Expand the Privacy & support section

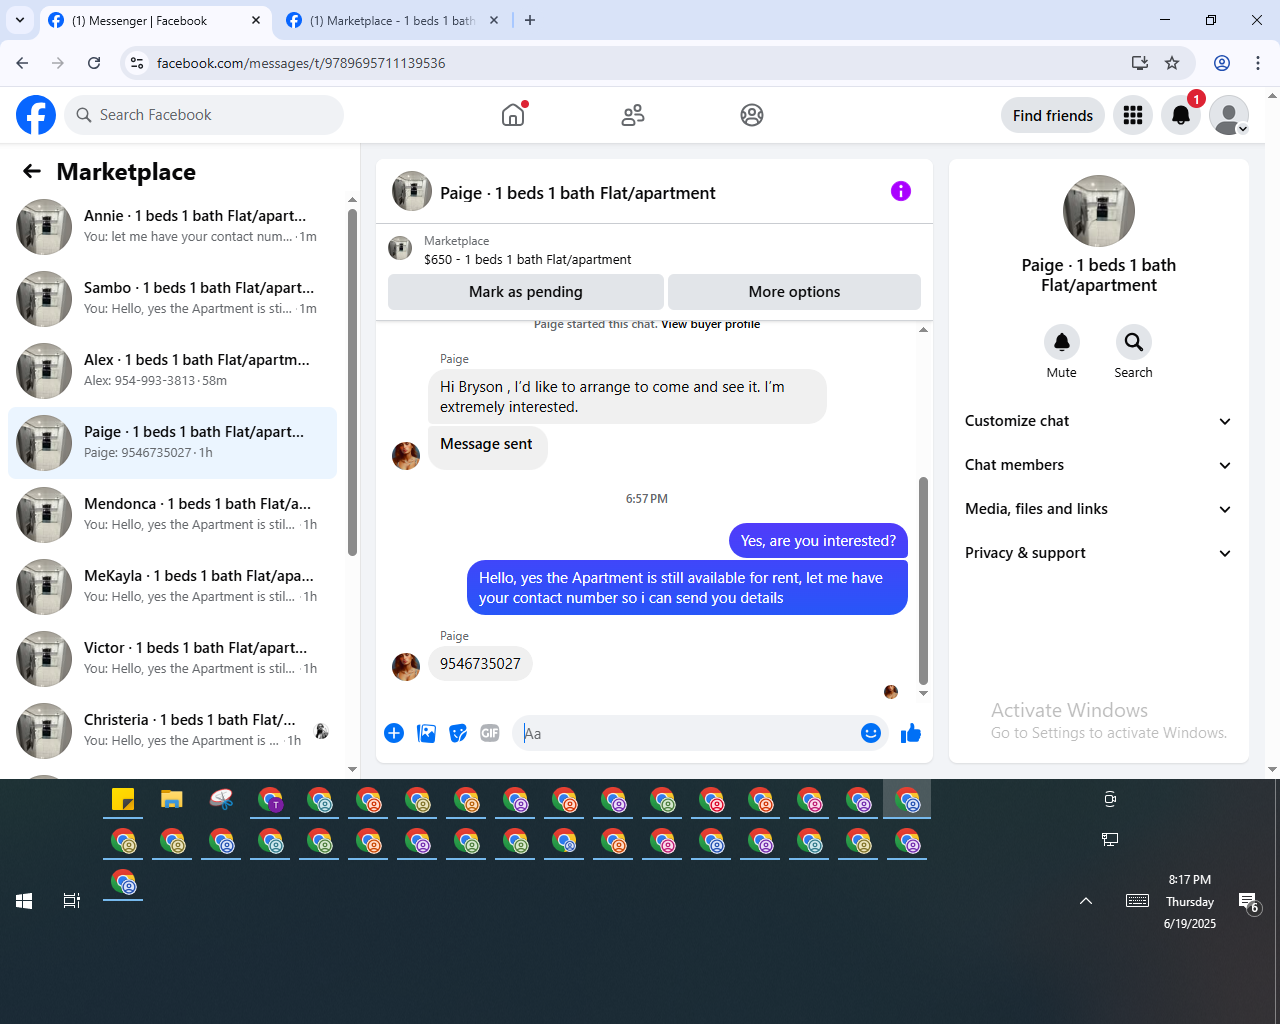pos(1099,553)
